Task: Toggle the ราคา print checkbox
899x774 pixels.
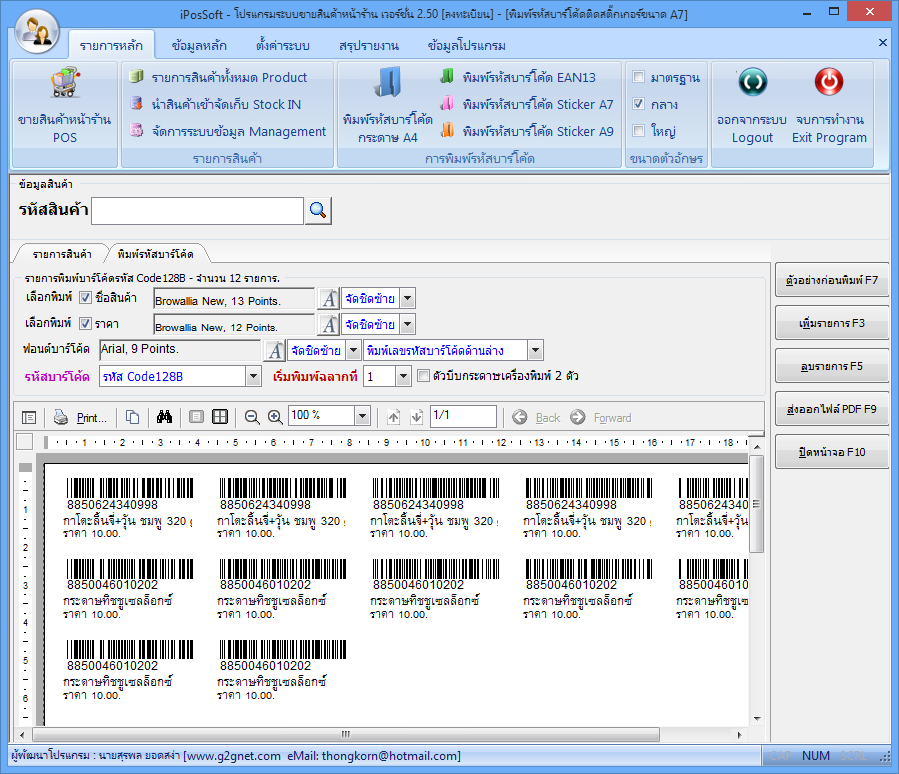Action: [x=85, y=324]
